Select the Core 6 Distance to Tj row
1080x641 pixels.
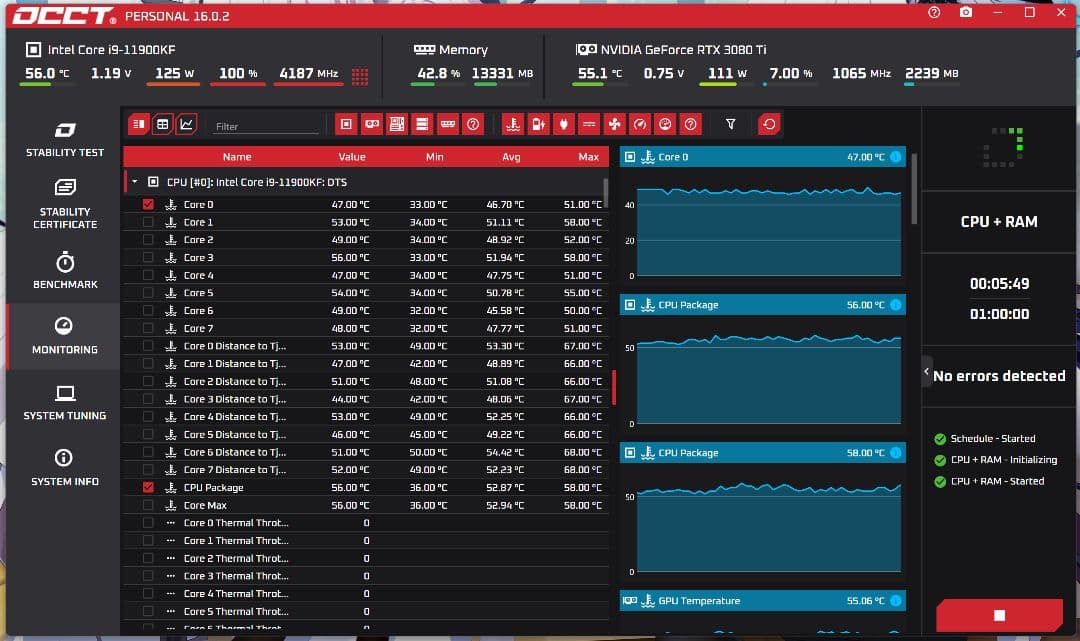coord(365,452)
